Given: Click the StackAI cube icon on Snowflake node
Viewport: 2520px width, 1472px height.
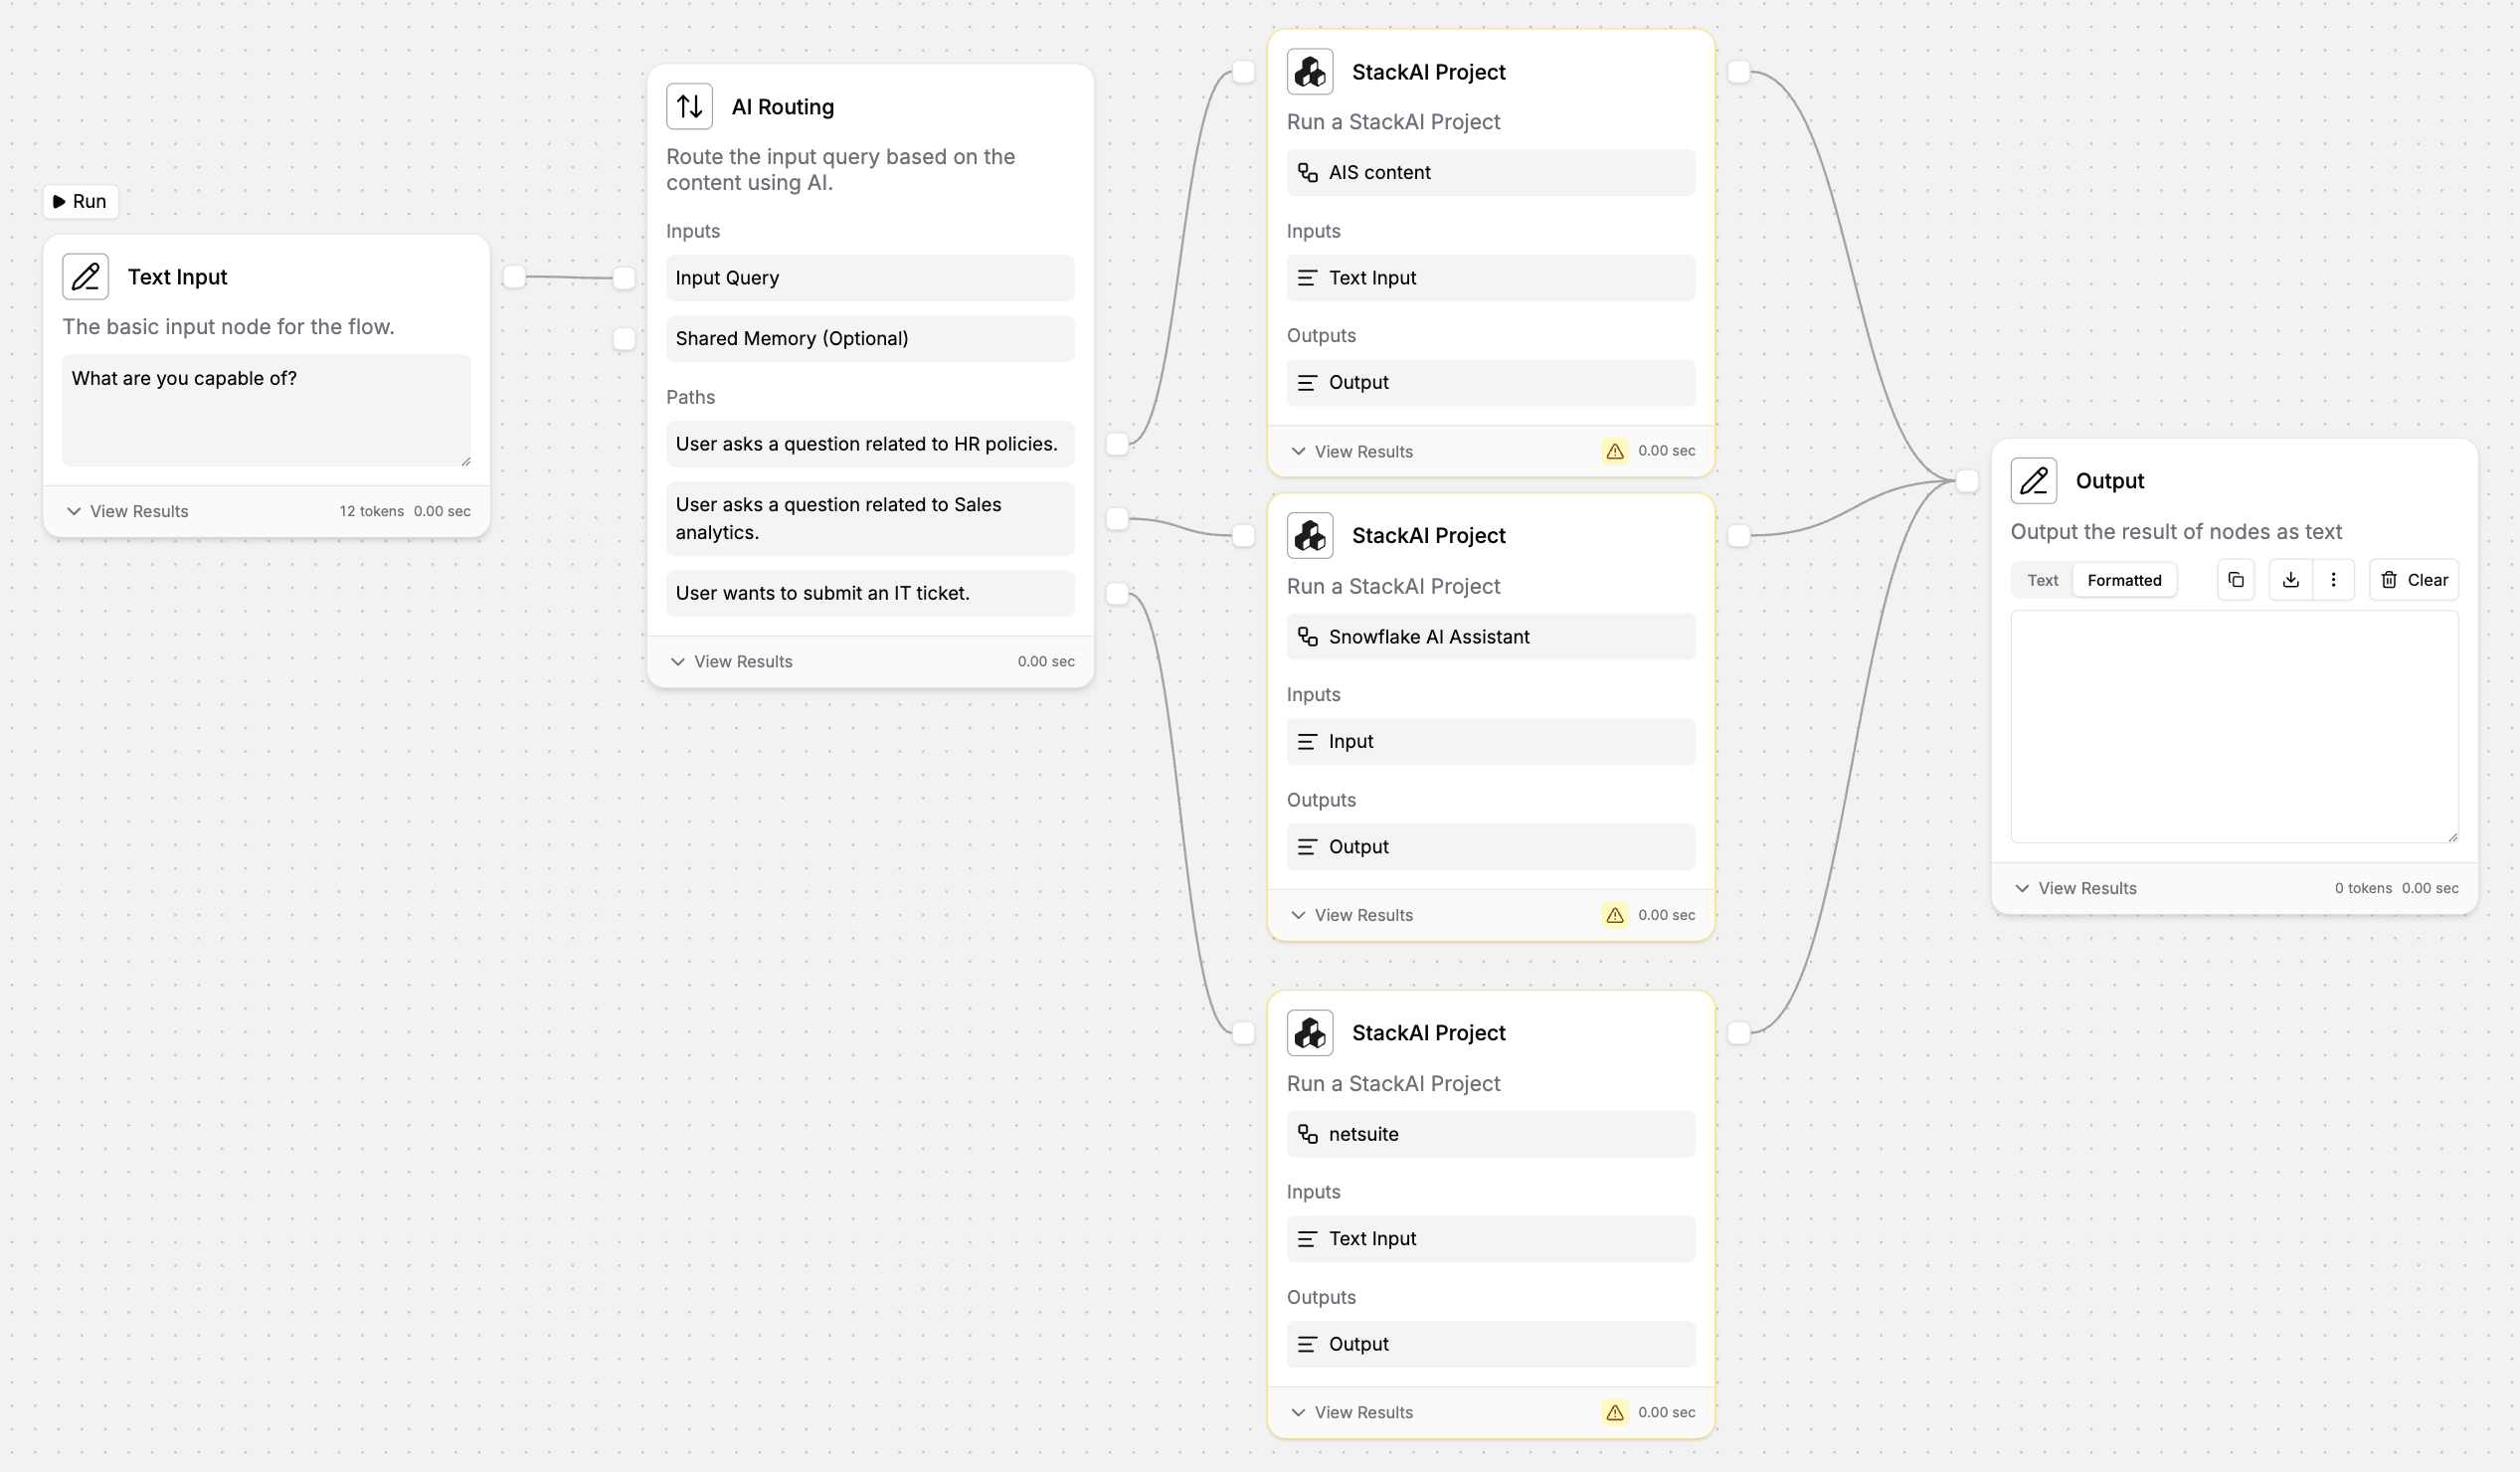Looking at the screenshot, I should click(1310, 536).
